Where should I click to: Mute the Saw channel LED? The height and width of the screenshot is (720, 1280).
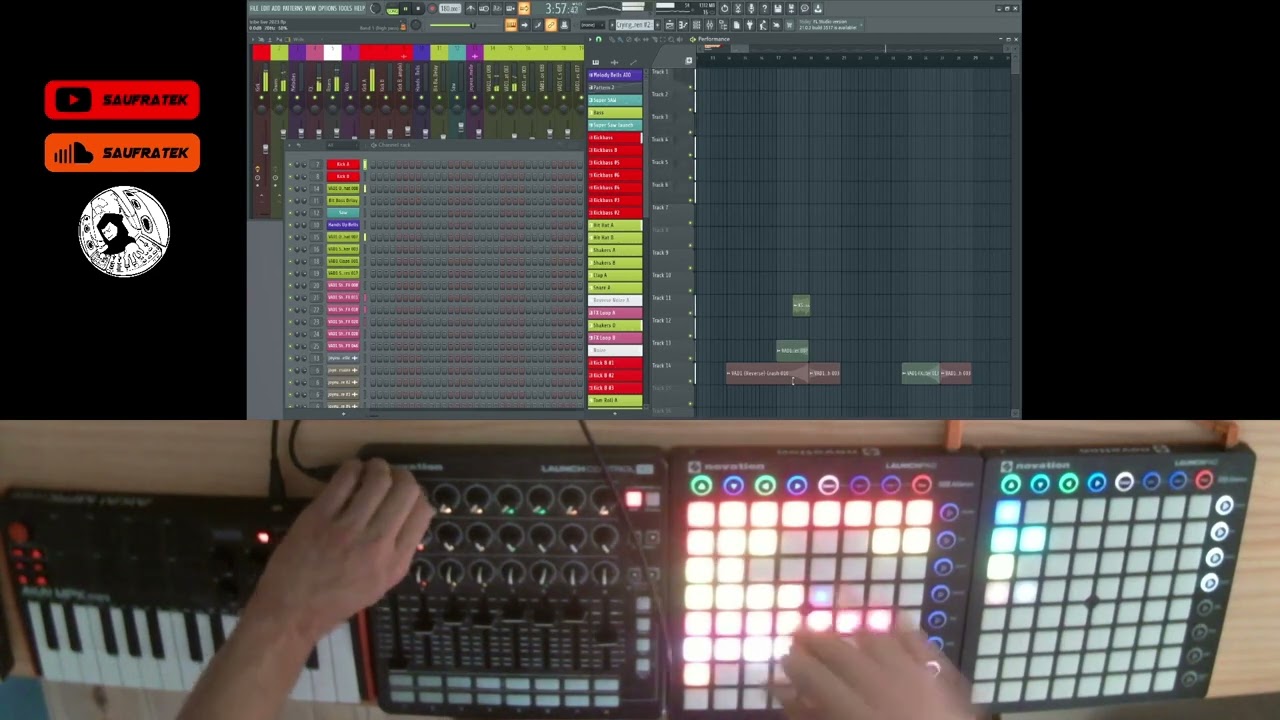[290, 213]
